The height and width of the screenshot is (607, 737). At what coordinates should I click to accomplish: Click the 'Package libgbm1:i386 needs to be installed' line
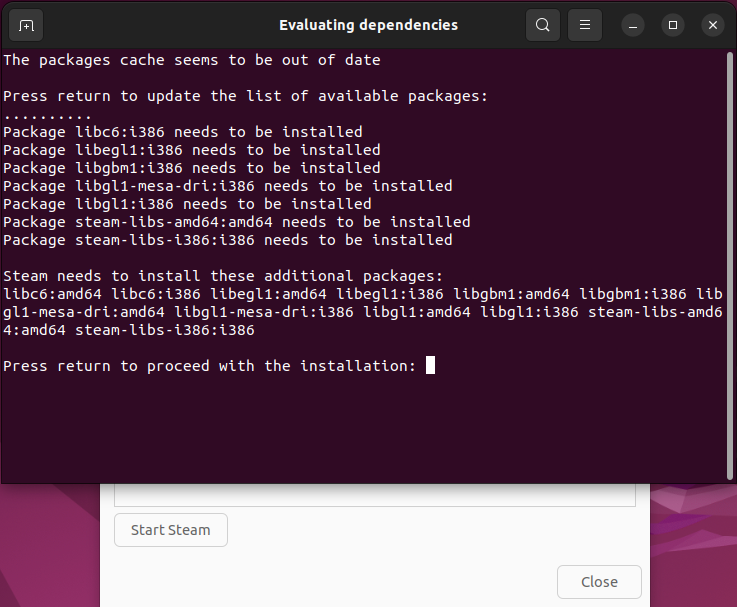point(192,168)
